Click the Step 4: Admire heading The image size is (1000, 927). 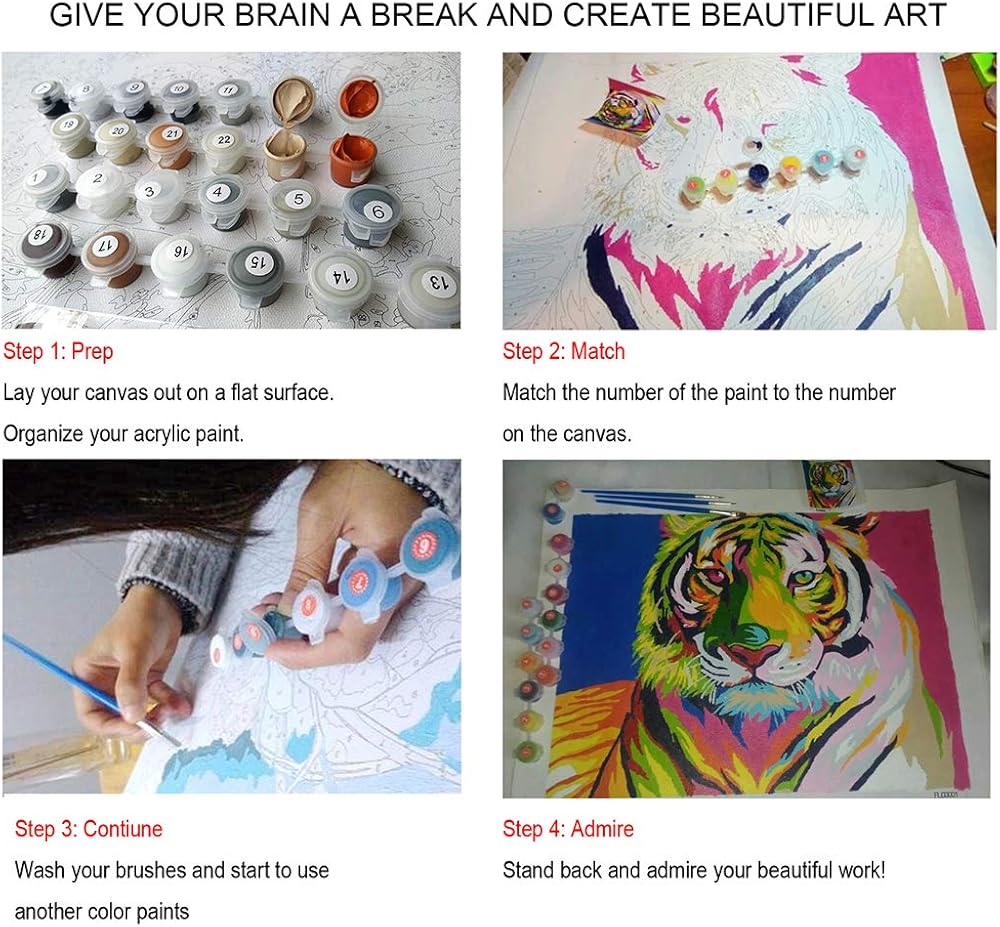tap(568, 829)
